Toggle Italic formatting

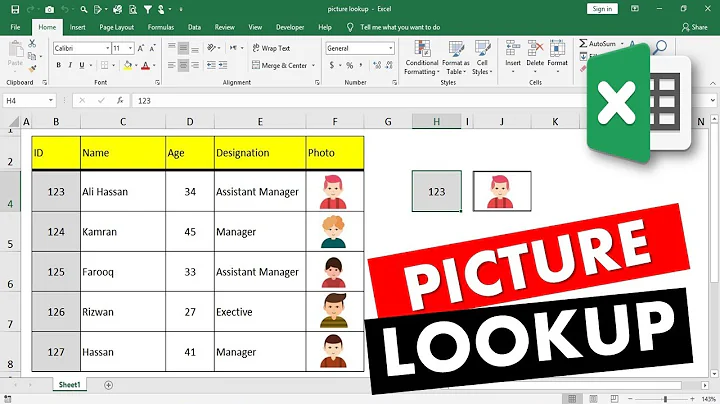point(70,65)
